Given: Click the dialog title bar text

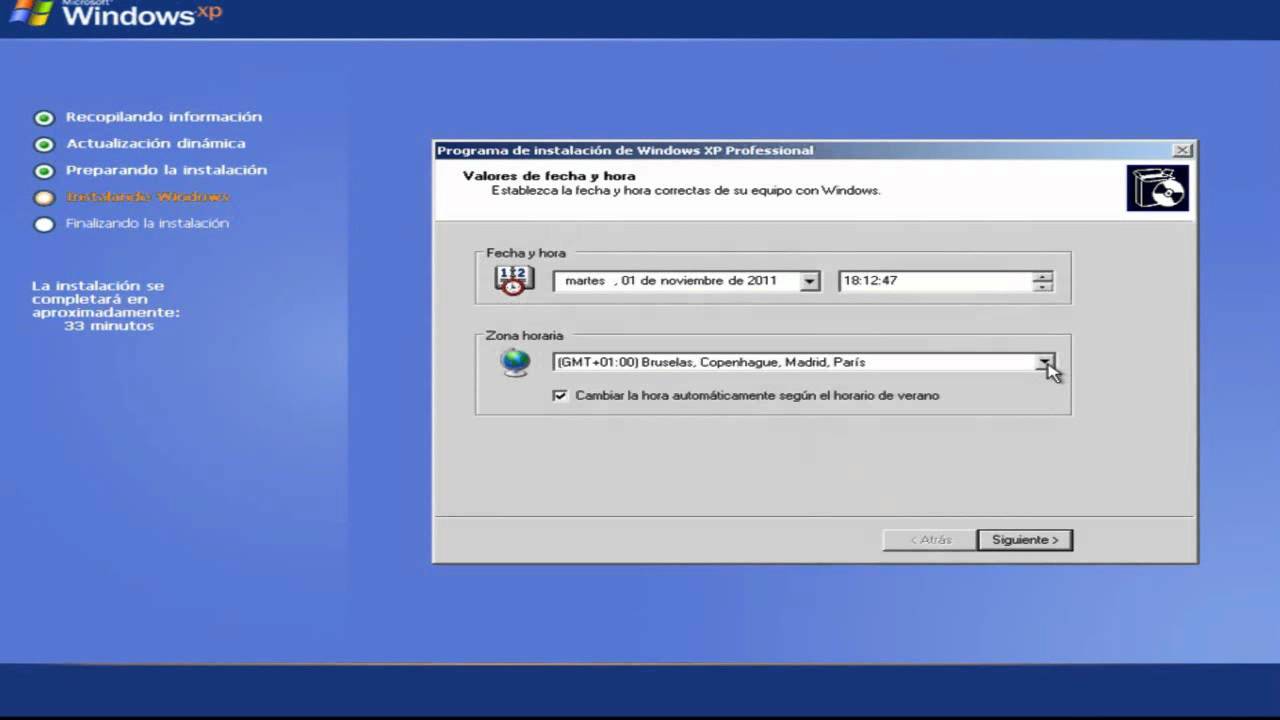Looking at the screenshot, I should [625, 151].
